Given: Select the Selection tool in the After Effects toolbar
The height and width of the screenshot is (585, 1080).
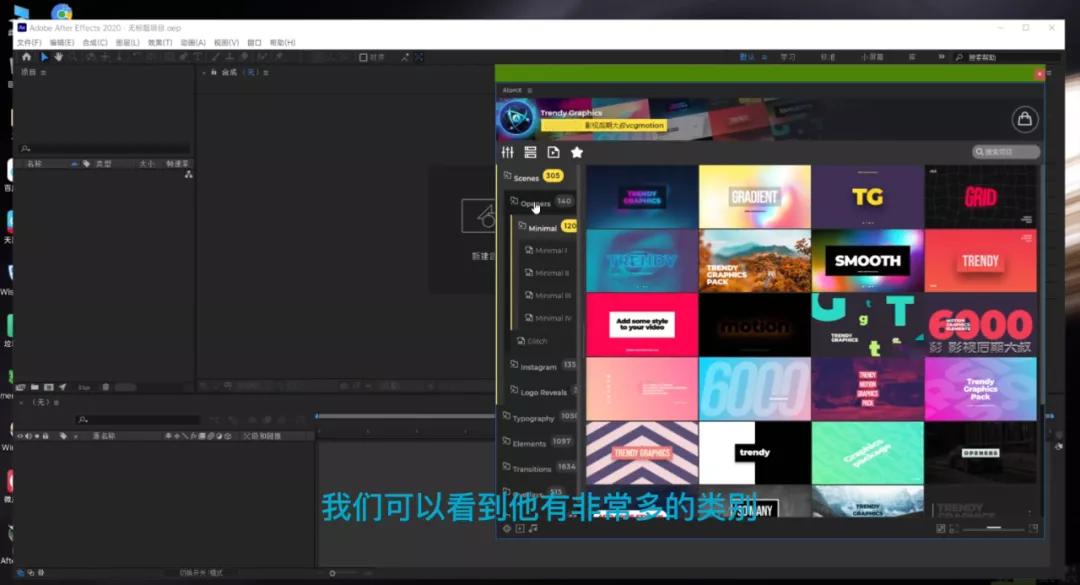Looking at the screenshot, I should (44, 57).
